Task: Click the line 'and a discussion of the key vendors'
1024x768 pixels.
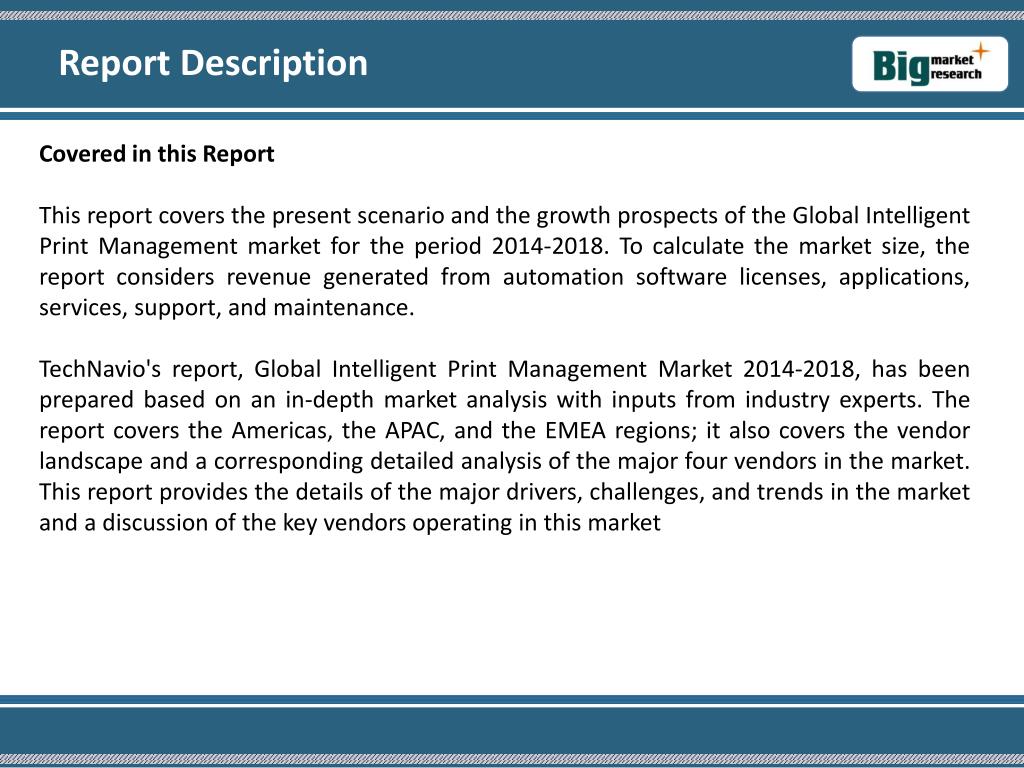Action: pos(350,522)
